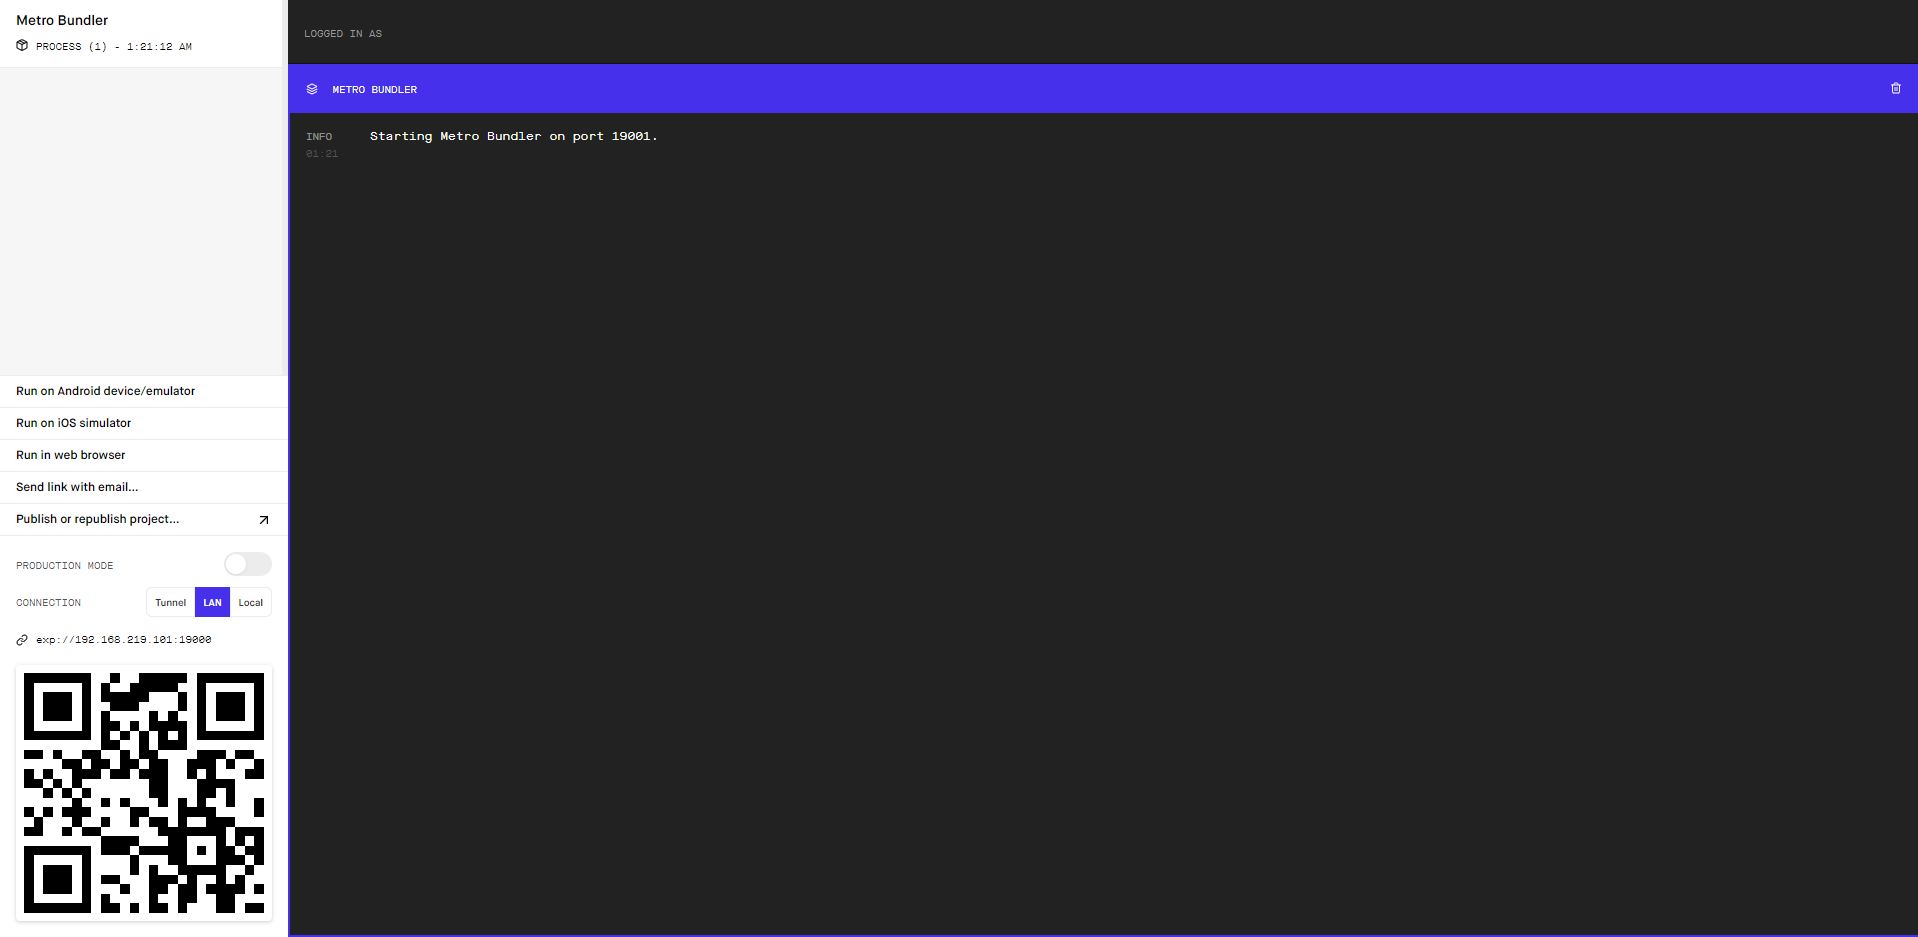Click the LOGGED IN AS label

click(x=343, y=34)
